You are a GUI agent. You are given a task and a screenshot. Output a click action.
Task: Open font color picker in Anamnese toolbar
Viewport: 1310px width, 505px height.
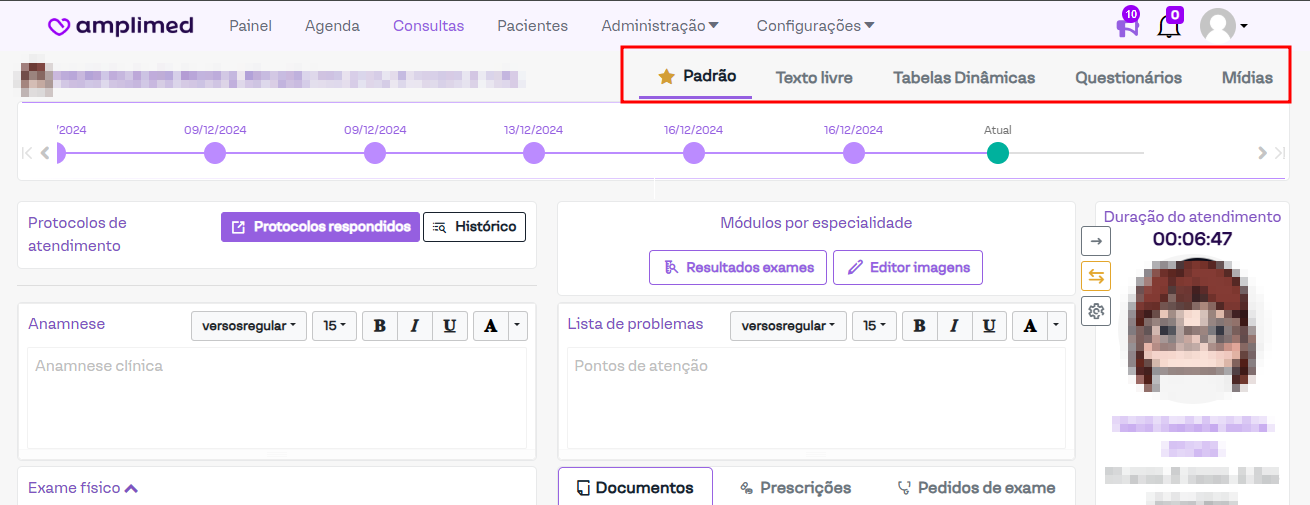(490, 326)
